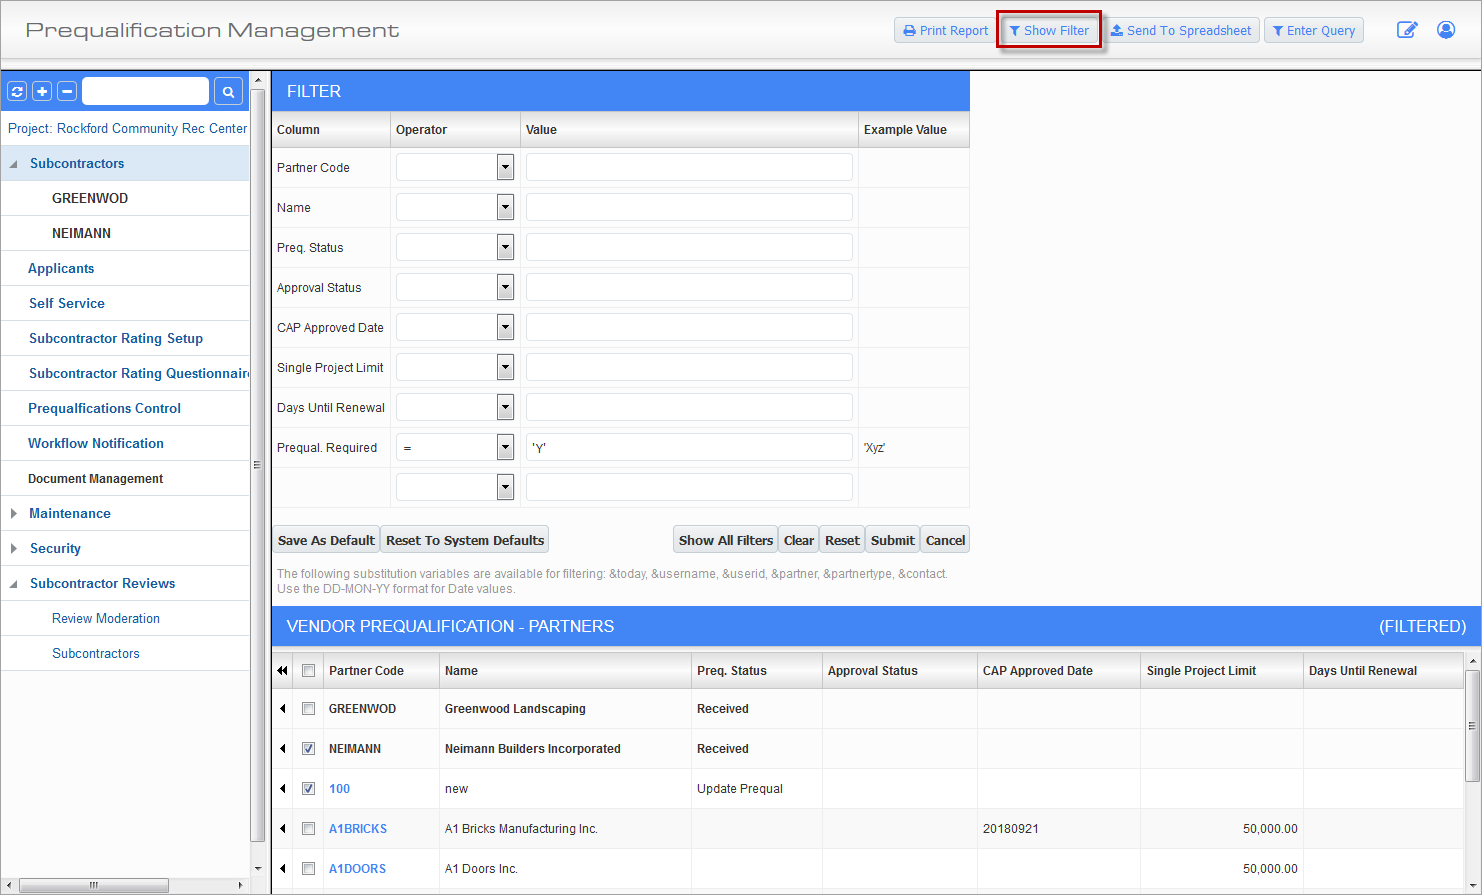Collapse all tree nodes with minus icon
This screenshot has height=895, width=1482.
(x=66, y=91)
